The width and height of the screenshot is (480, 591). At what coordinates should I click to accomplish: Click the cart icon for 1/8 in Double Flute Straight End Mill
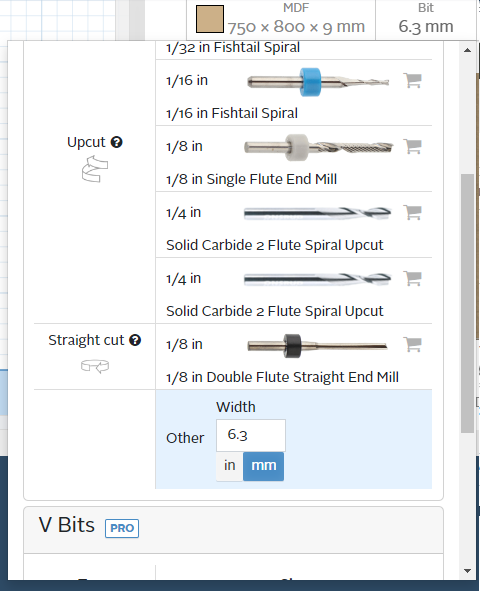[413, 344]
